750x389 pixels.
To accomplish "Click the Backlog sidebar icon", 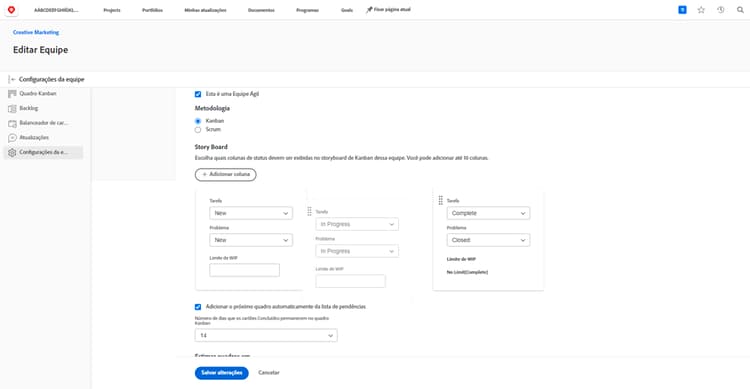I will [12, 109].
